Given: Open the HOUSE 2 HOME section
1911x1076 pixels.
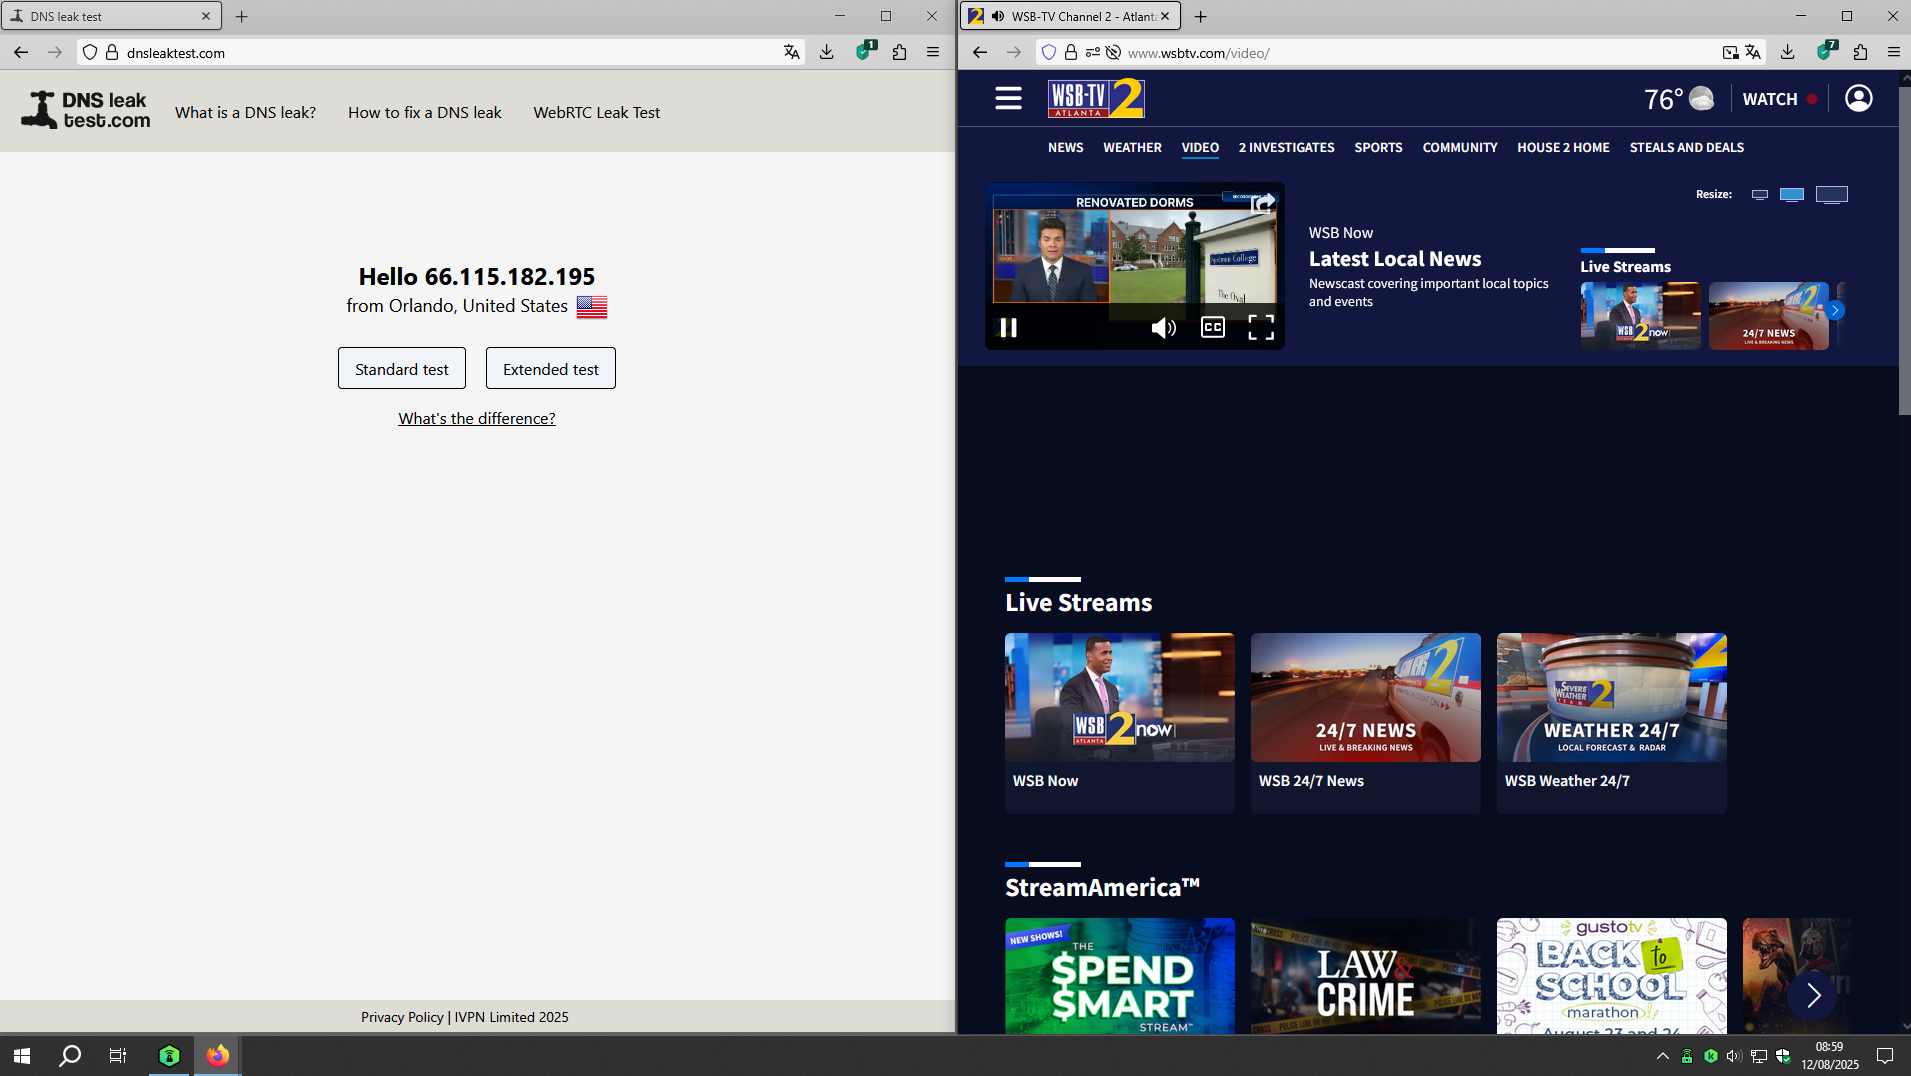Looking at the screenshot, I should 1563,147.
